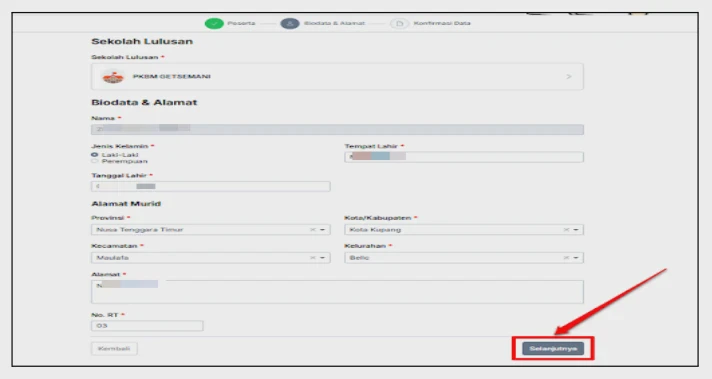Go to the Konfirmasi Data step label

point(442,23)
